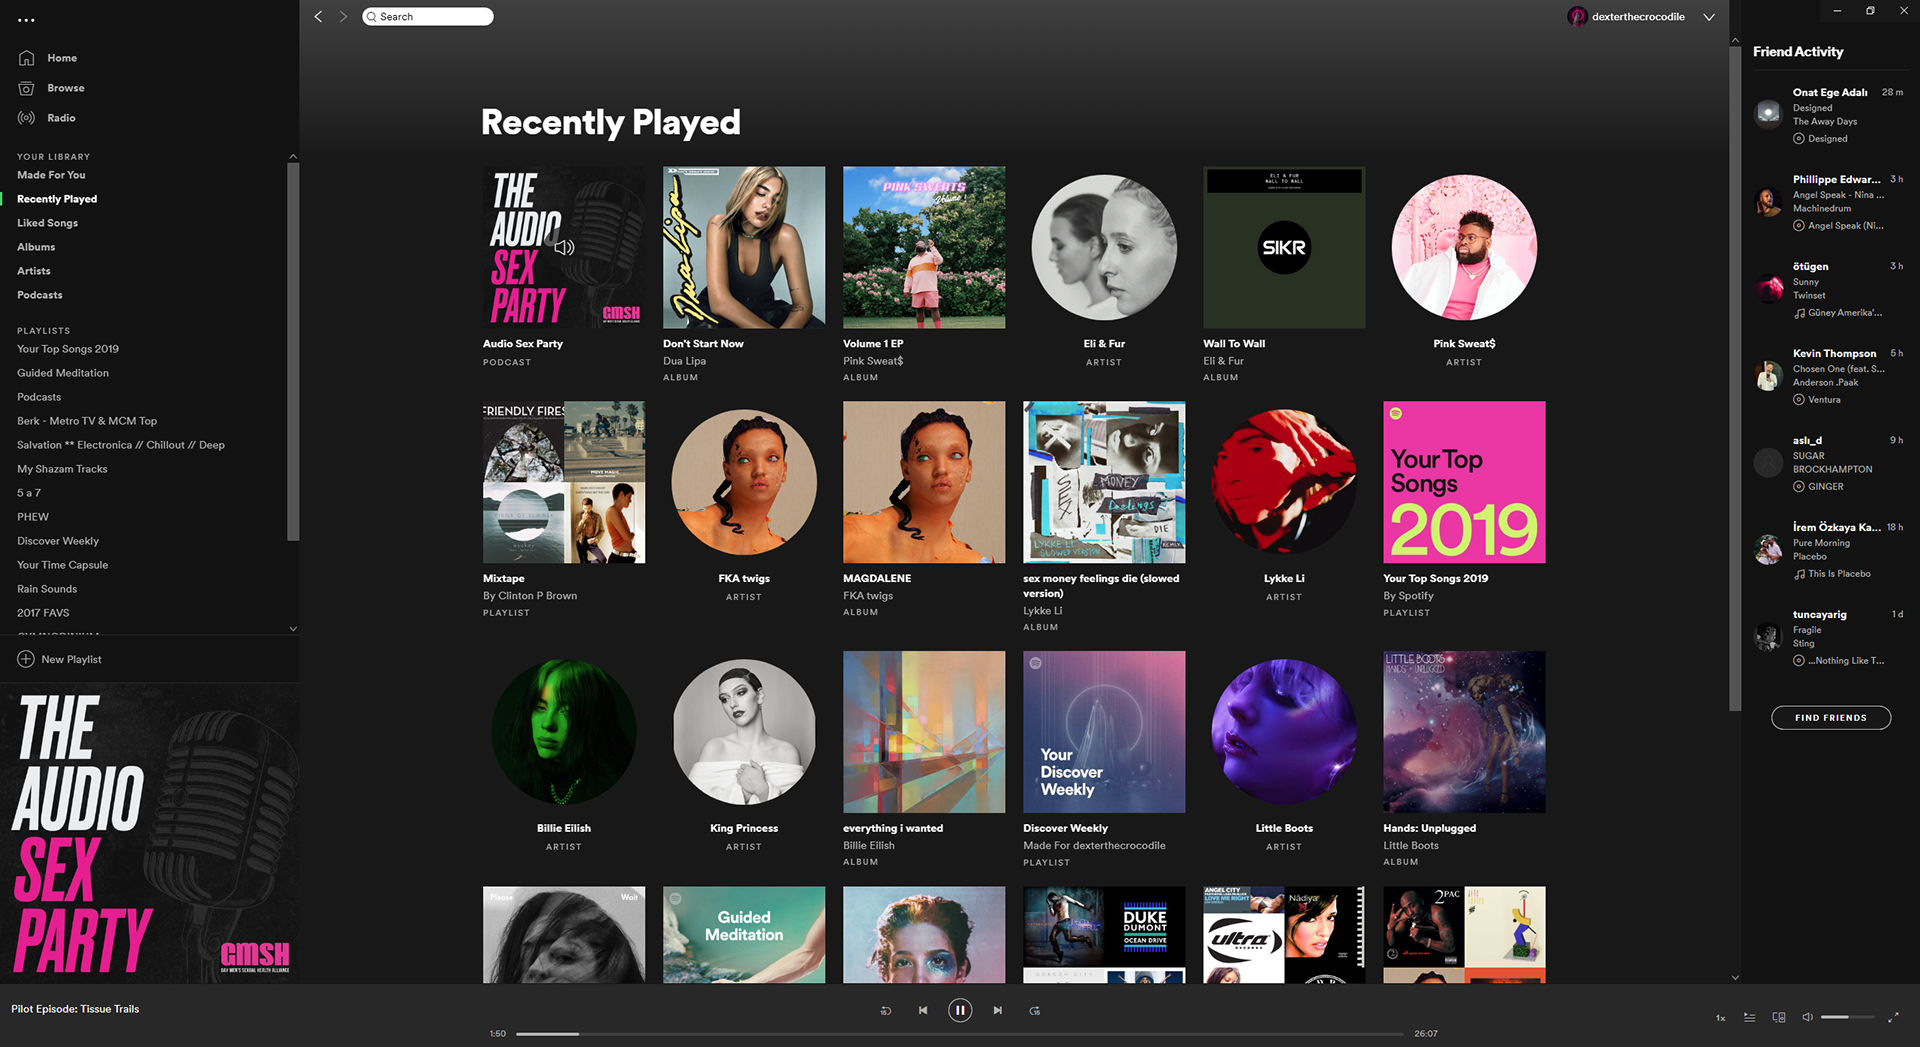
Task: Open the play queue
Action: click(1749, 1018)
